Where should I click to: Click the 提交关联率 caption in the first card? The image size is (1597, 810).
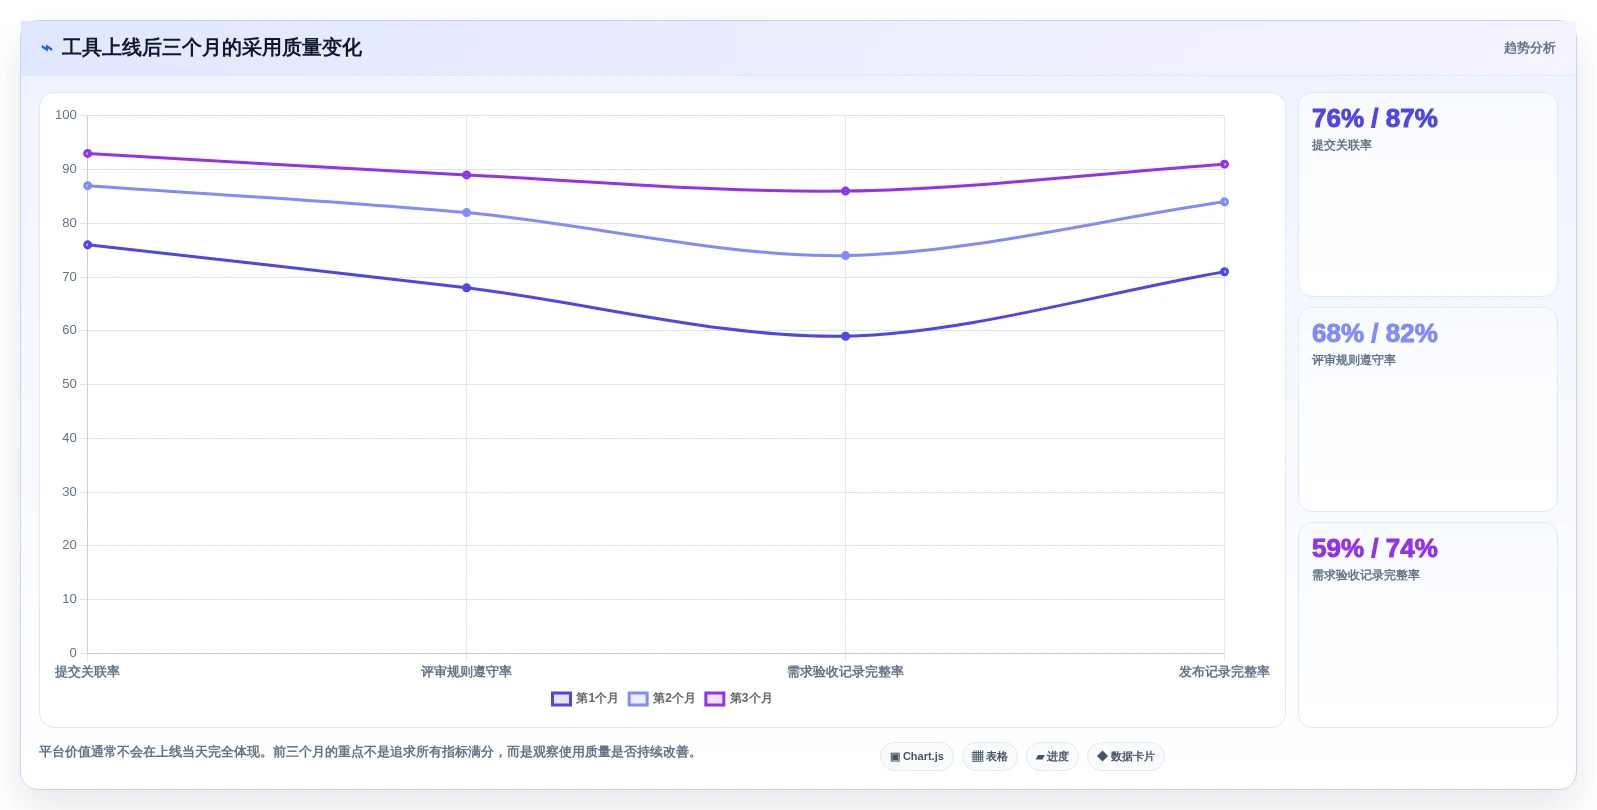pos(1341,145)
